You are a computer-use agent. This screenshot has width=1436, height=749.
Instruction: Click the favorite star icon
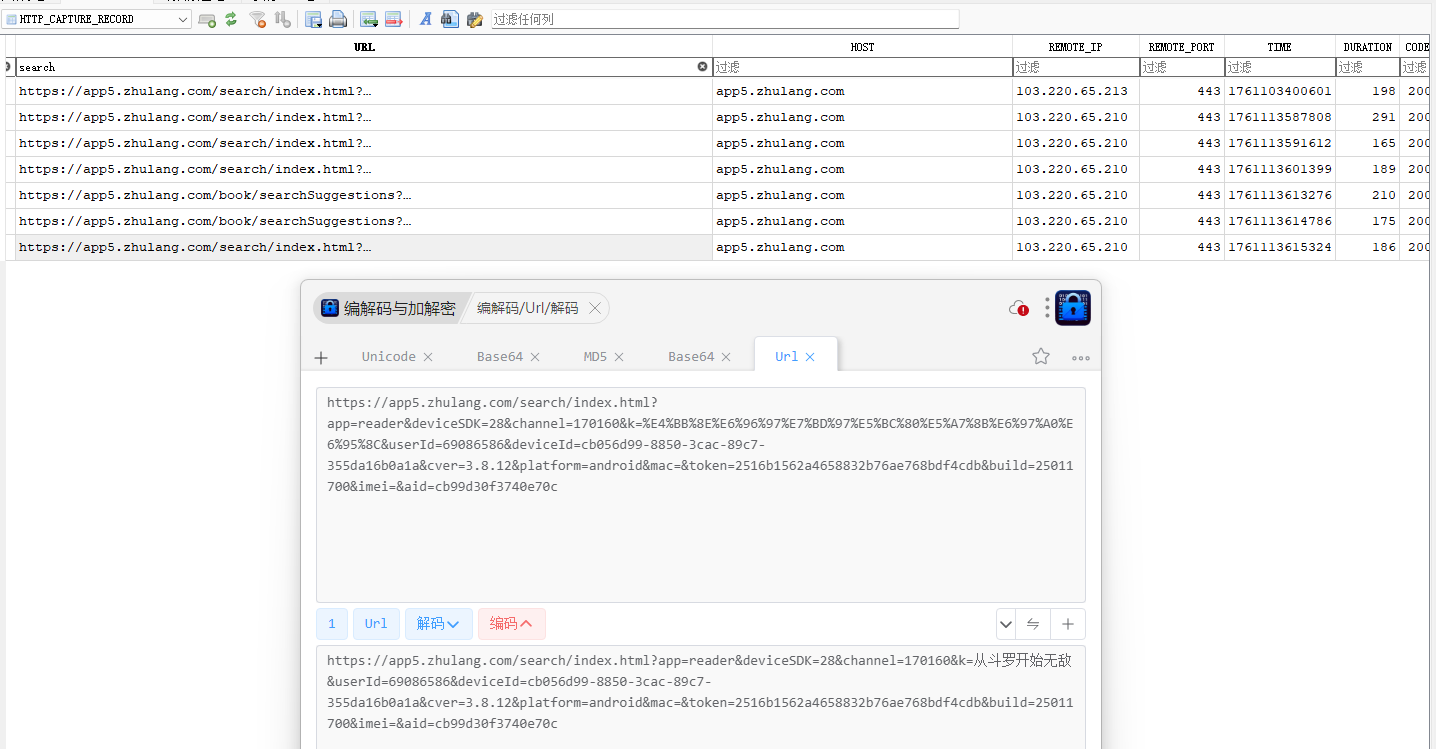click(x=1041, y=356)
